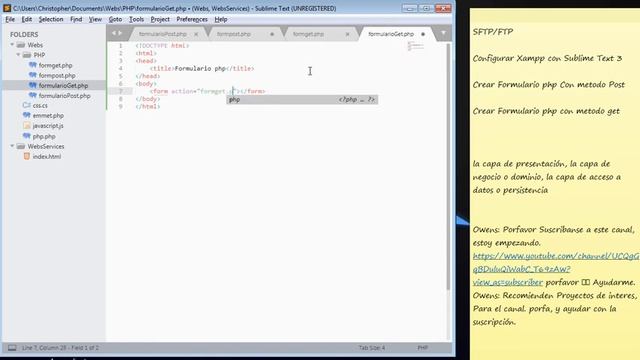
Task: Click the Sublime Text title bar icon
Action: (x=7, y=8)
